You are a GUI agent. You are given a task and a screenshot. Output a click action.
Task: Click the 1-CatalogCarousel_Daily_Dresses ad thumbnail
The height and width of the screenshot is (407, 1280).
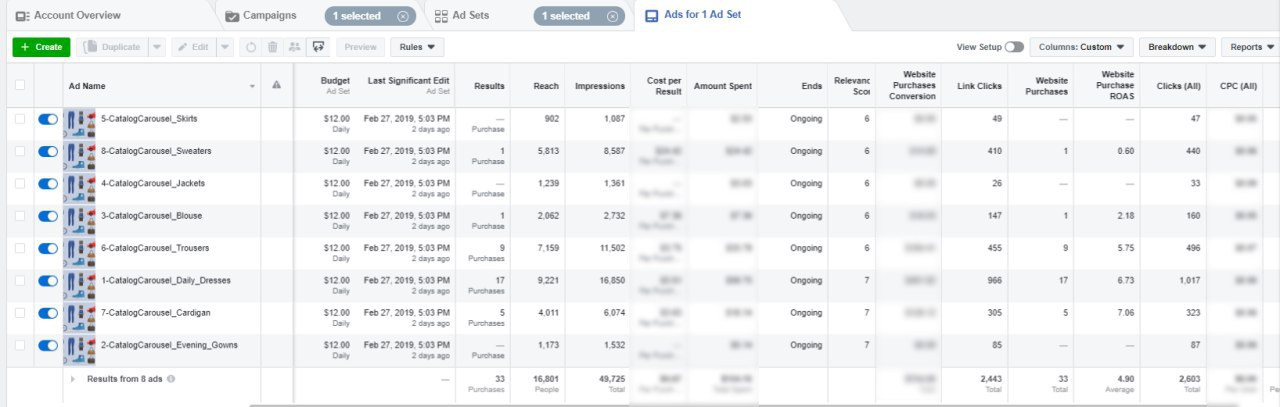80,281
